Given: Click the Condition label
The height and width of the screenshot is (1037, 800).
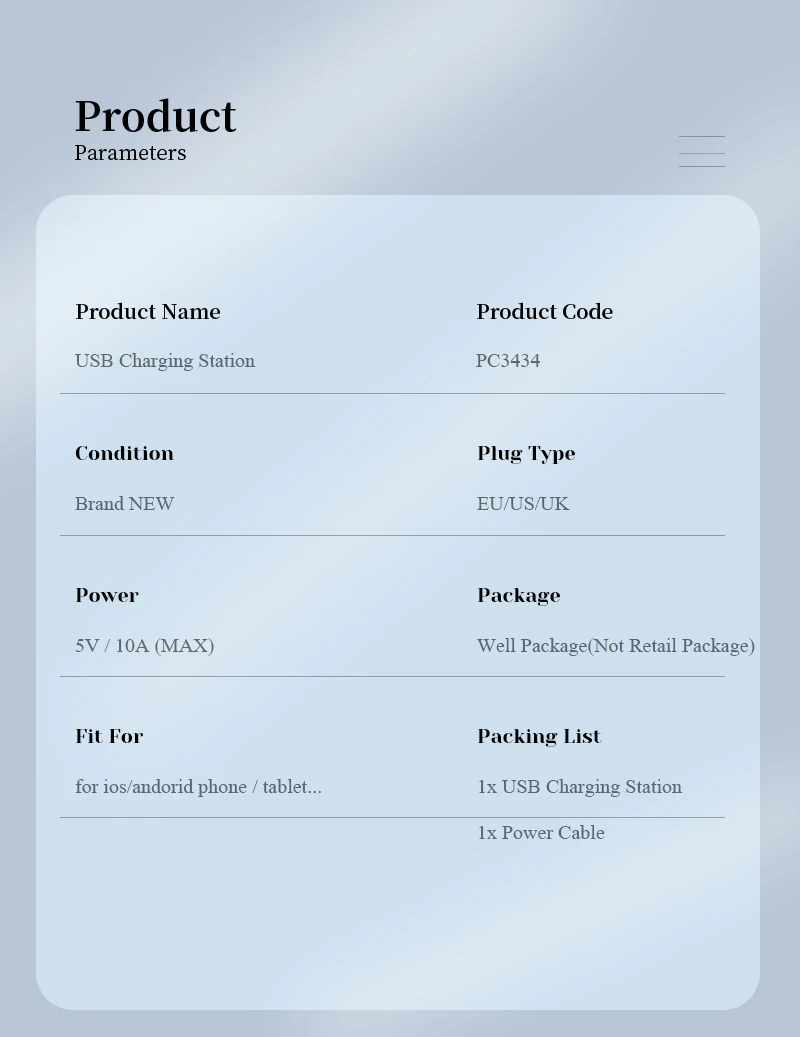Looking at the screenshot, I should point(124,453).
